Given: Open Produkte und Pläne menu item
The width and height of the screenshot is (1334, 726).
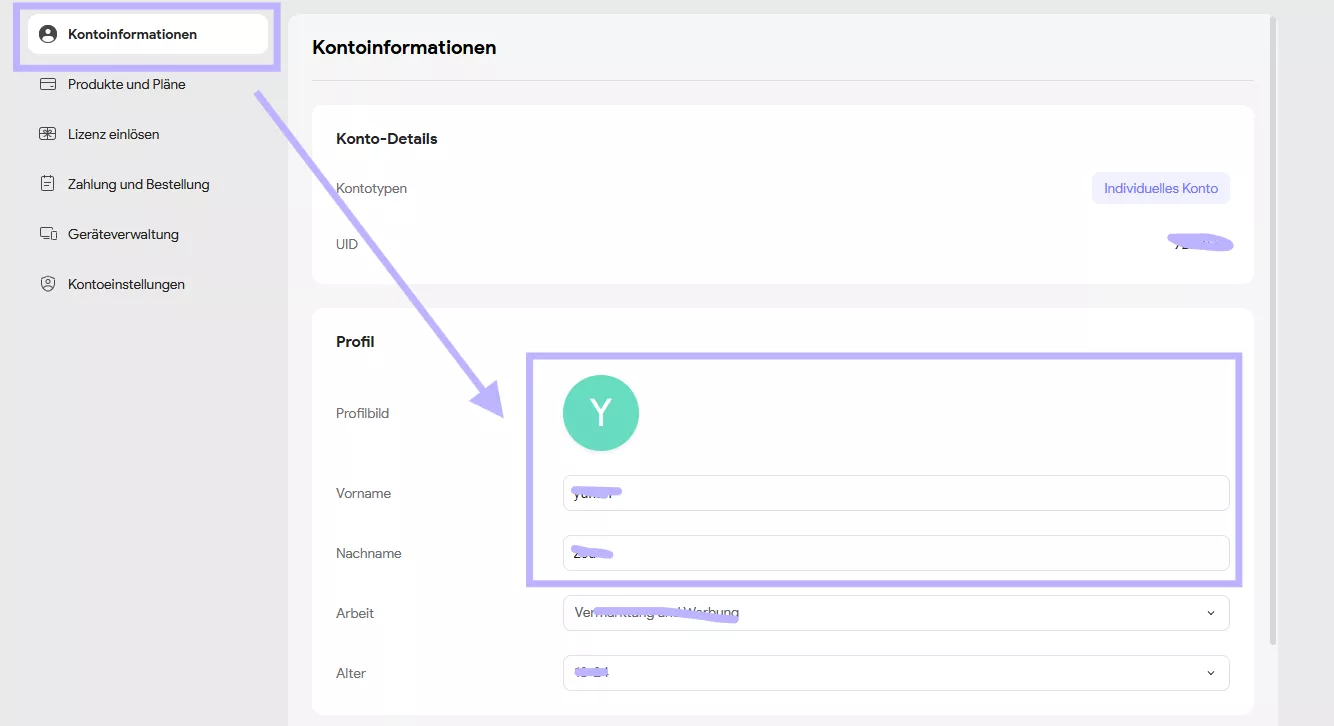Looking at the screenshot, I should click(127, 84).
